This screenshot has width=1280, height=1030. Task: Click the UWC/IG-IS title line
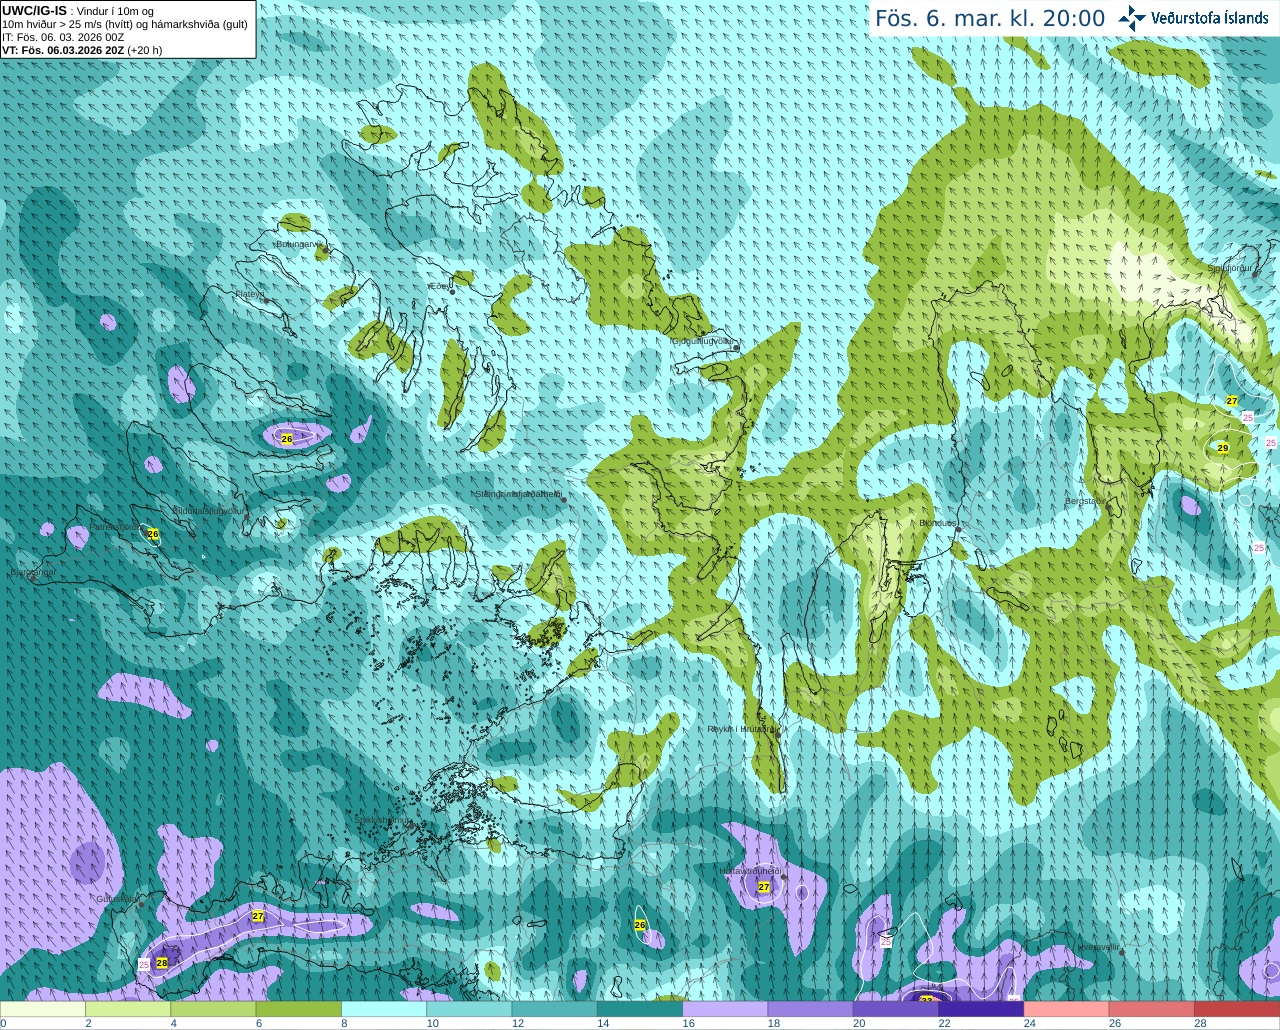click(78, 11)
